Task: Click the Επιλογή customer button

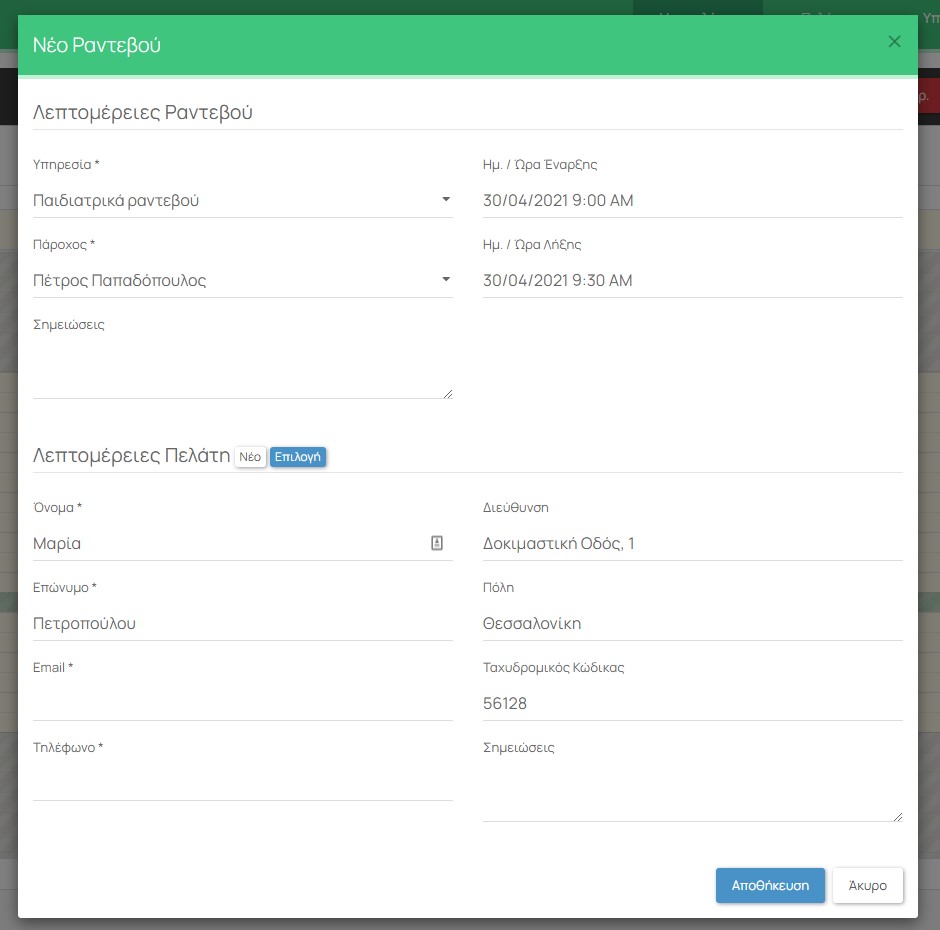Action: [x=298, y=457]
